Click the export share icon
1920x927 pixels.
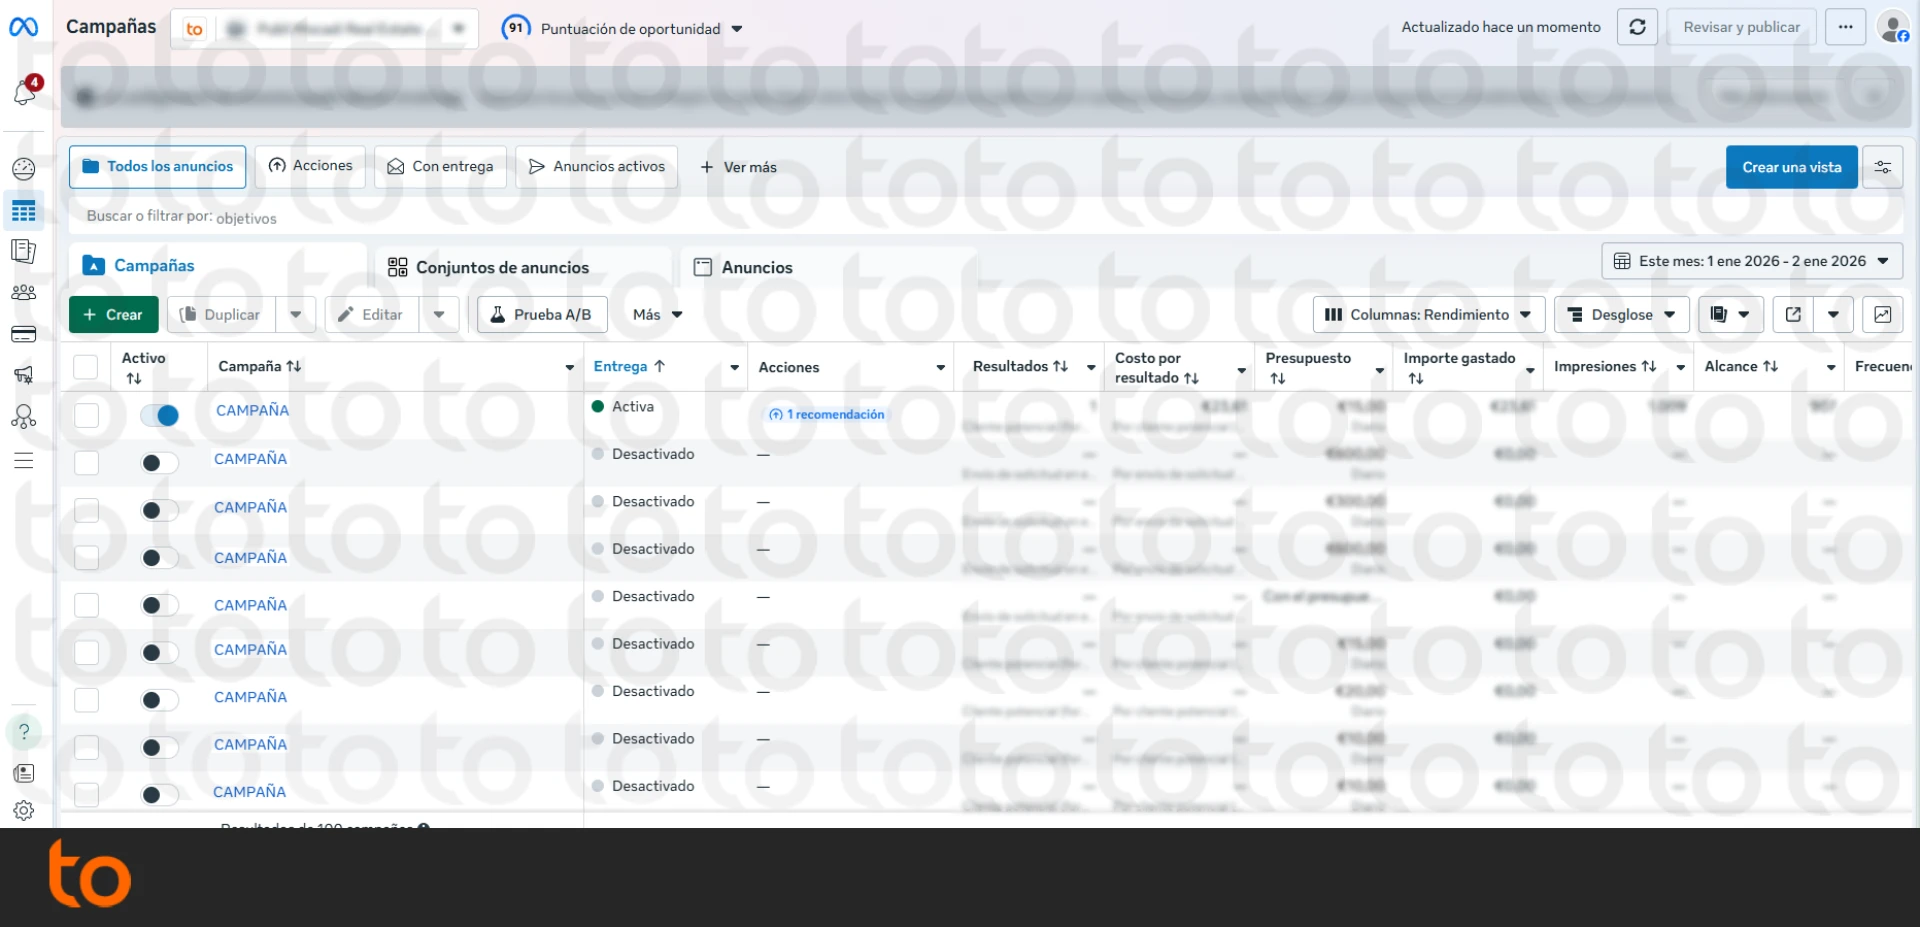tap(1793, 315)
